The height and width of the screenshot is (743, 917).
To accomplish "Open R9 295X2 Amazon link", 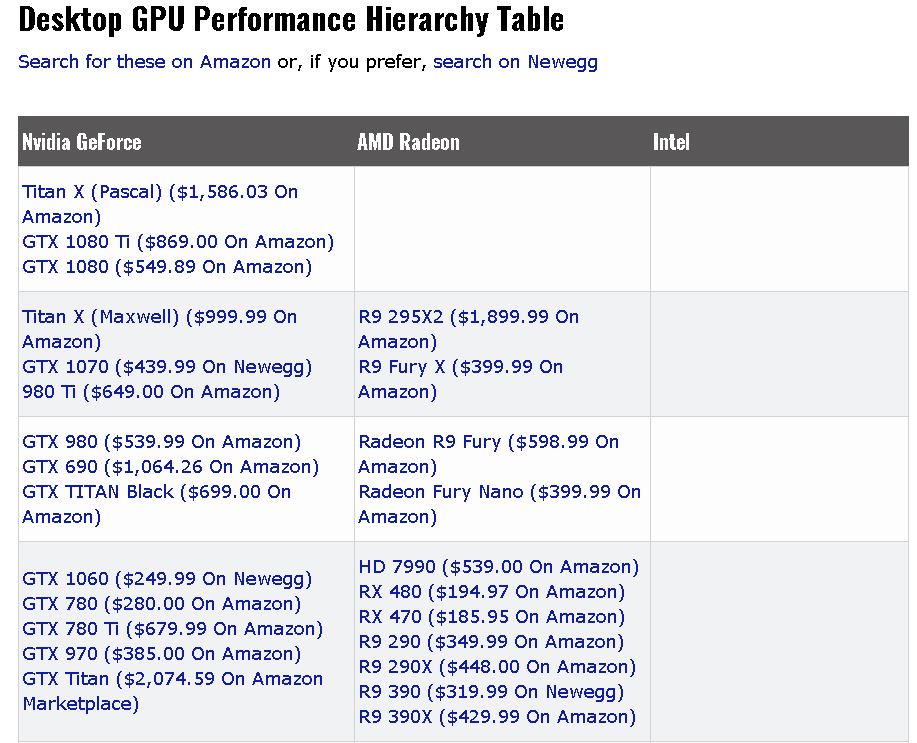I will pos(468,317).
